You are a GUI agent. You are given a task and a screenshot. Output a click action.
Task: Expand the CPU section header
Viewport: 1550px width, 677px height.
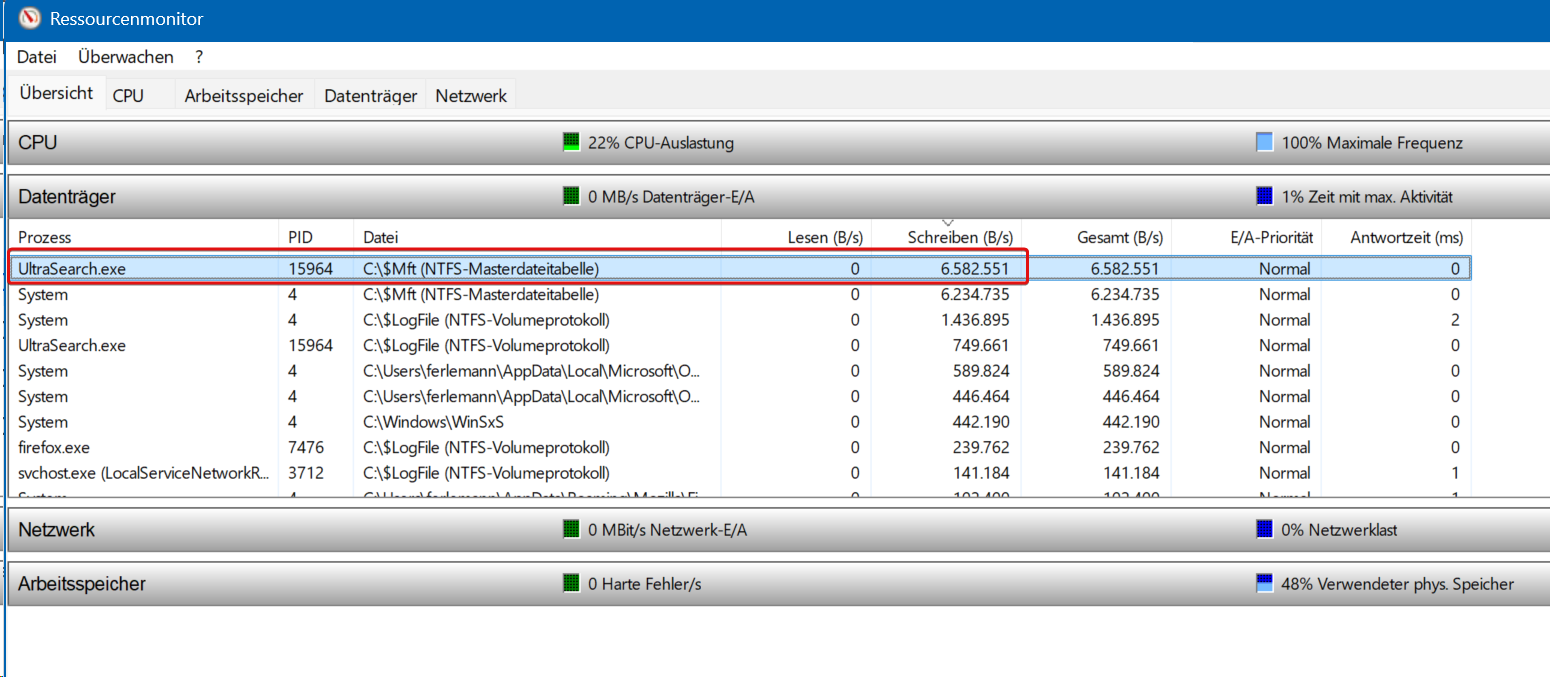tap(778, 143)
